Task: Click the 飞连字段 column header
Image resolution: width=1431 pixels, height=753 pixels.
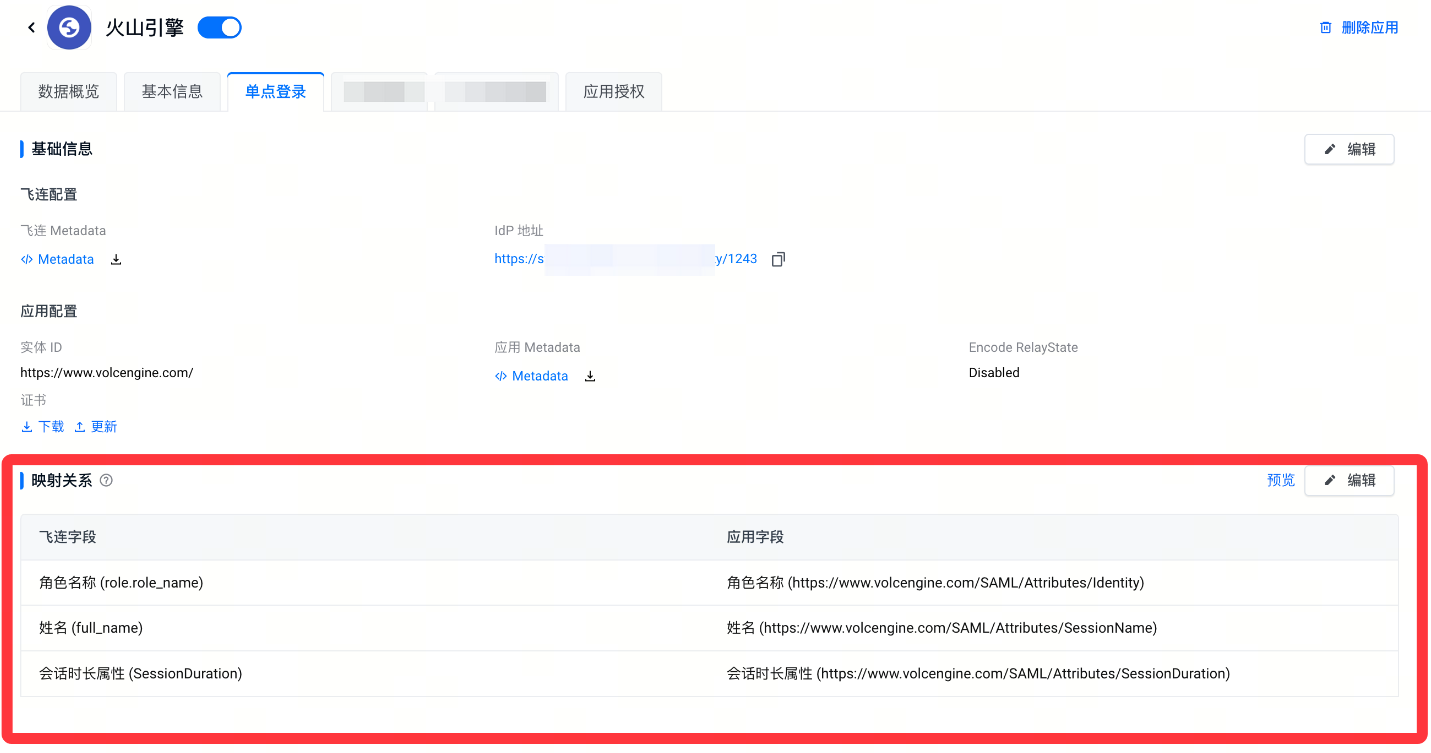Action: point(365,538)
